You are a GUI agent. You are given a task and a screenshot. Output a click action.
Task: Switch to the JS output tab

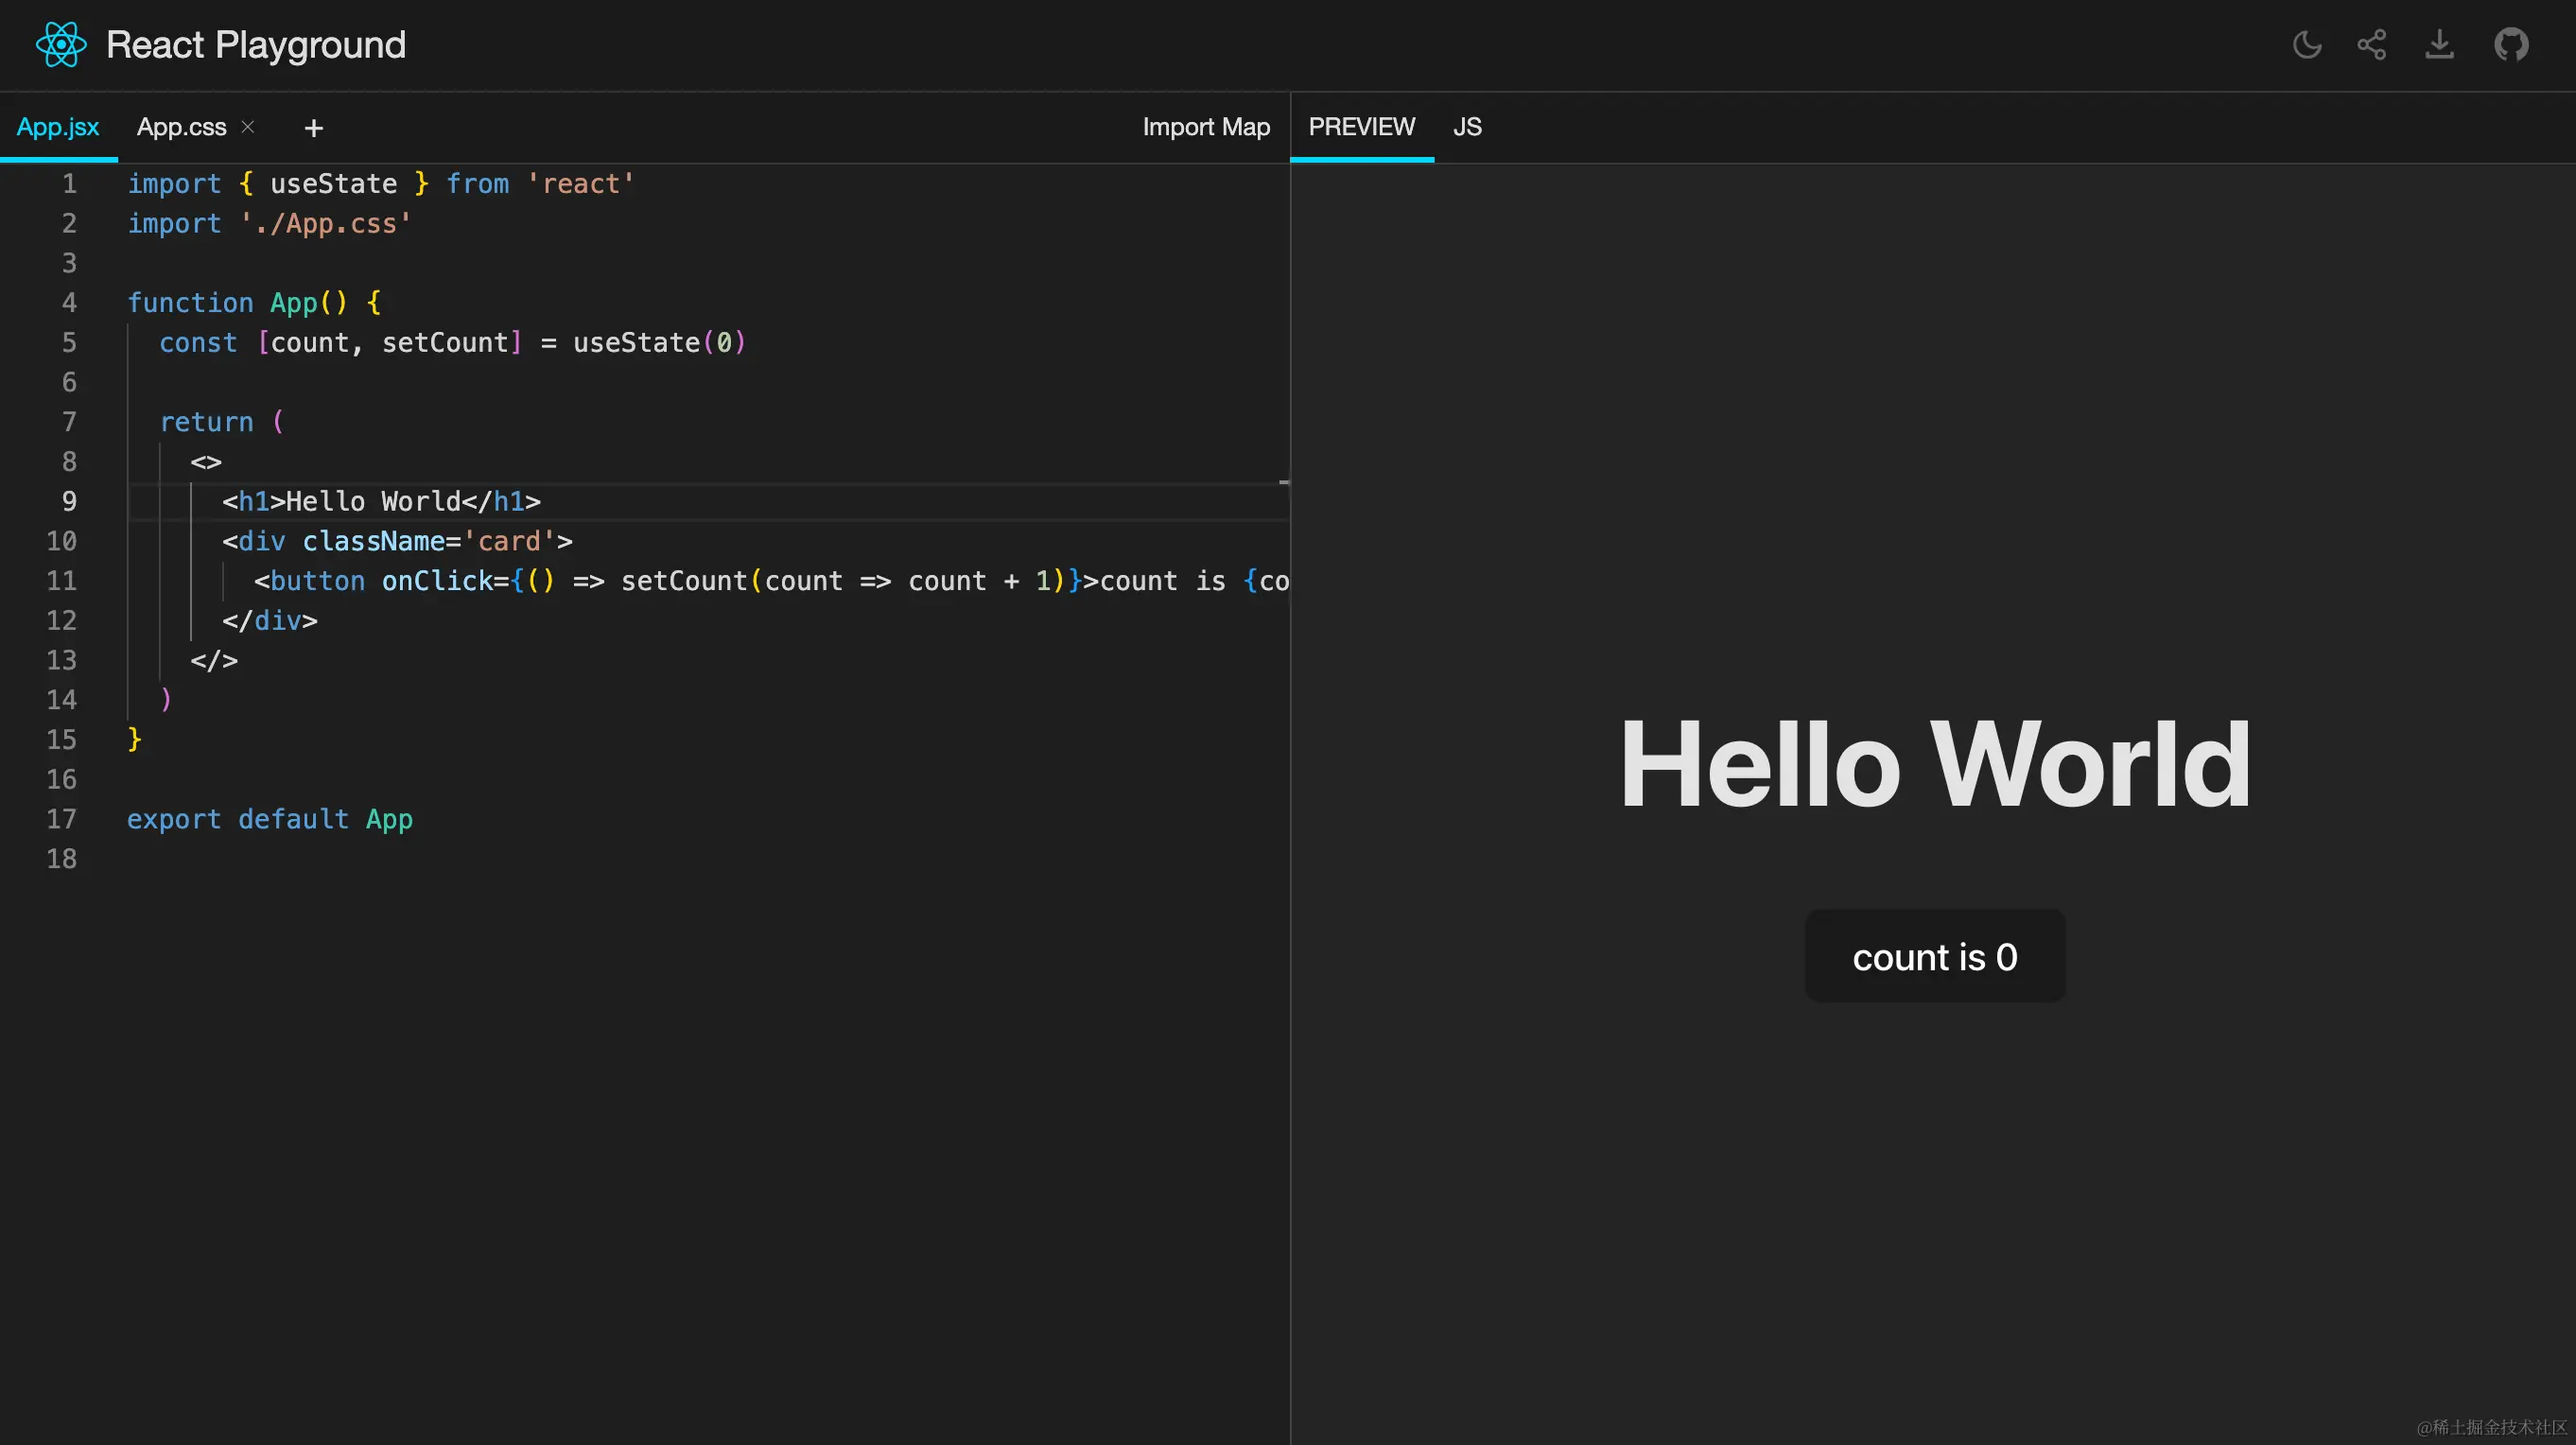pos(1466,127)
